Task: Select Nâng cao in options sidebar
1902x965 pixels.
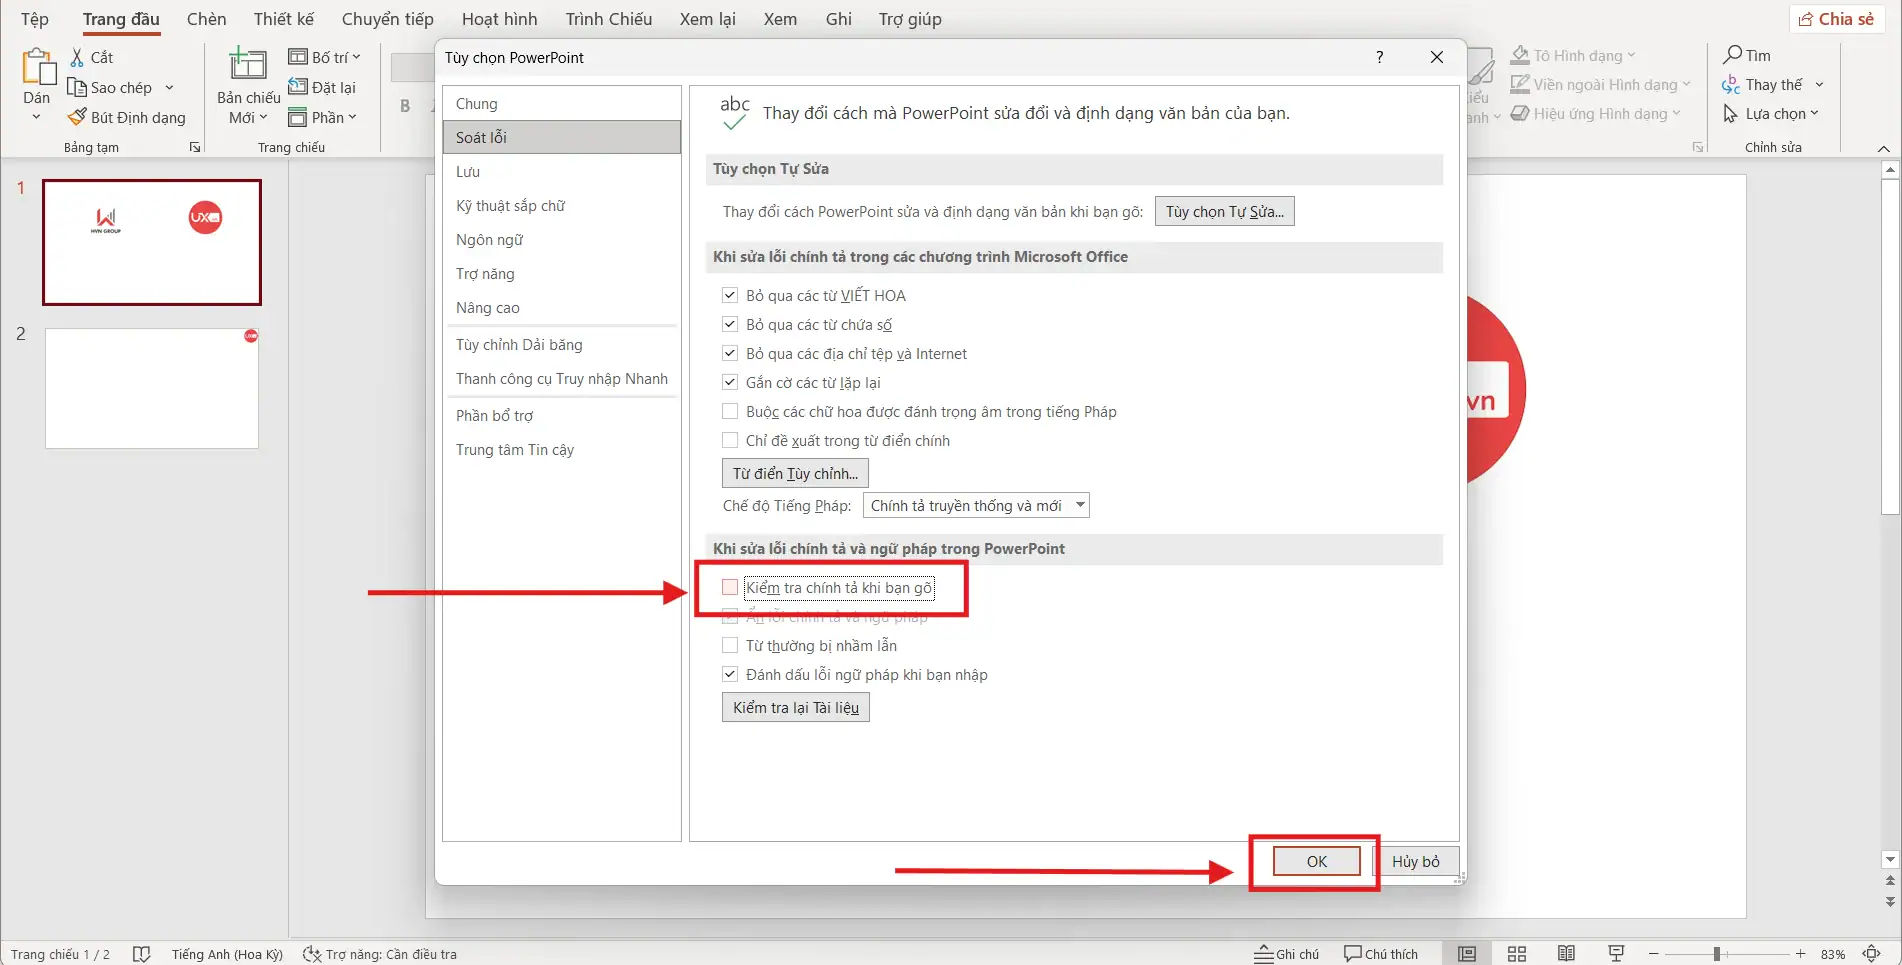Action: [x=488, y=308]
